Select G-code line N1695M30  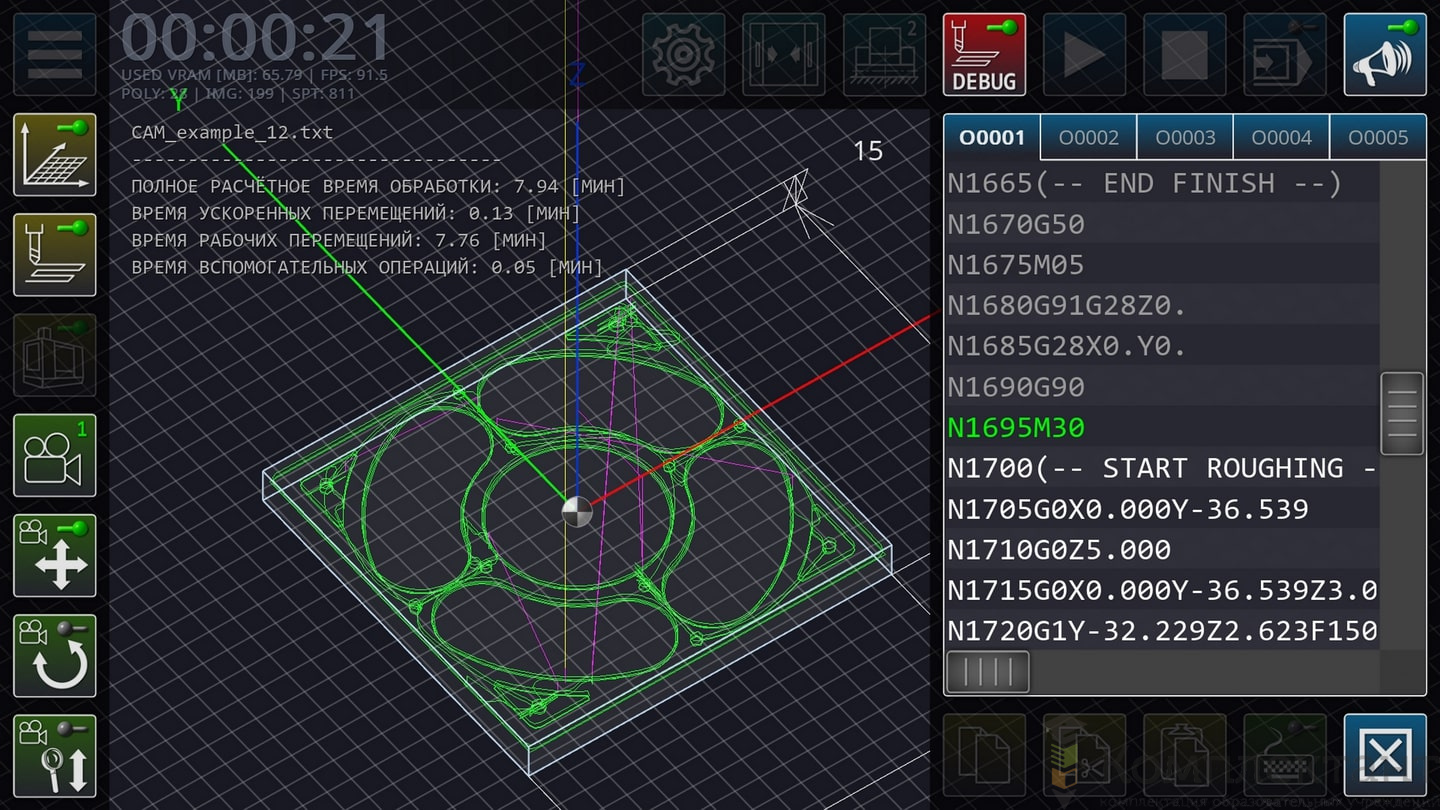pos(1016,428)
